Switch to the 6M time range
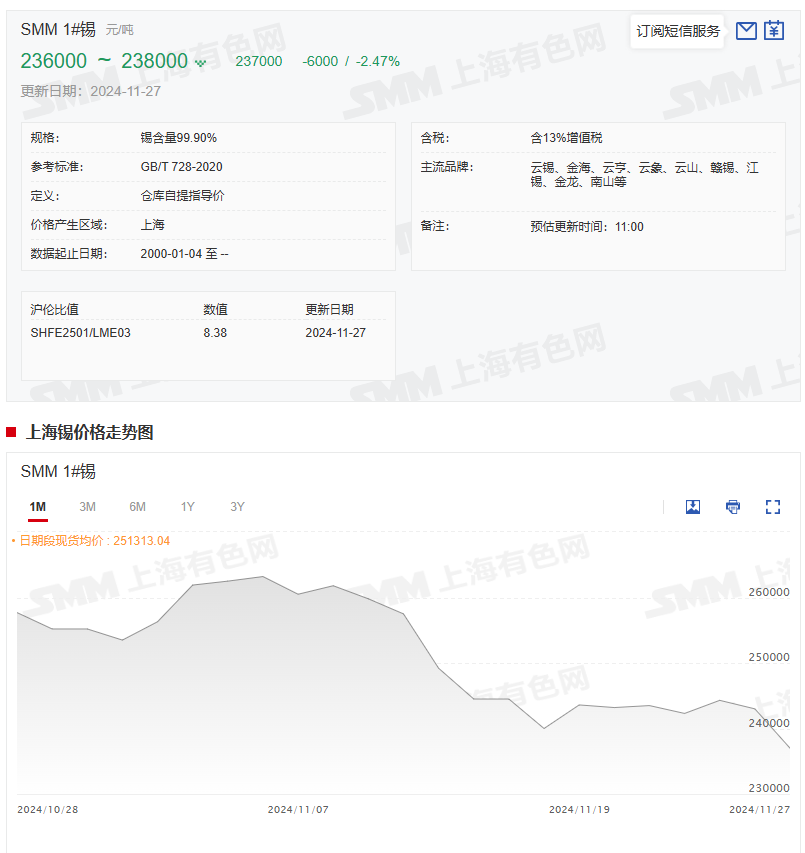Viewport: 805px width, 853px height. (137, 507)
